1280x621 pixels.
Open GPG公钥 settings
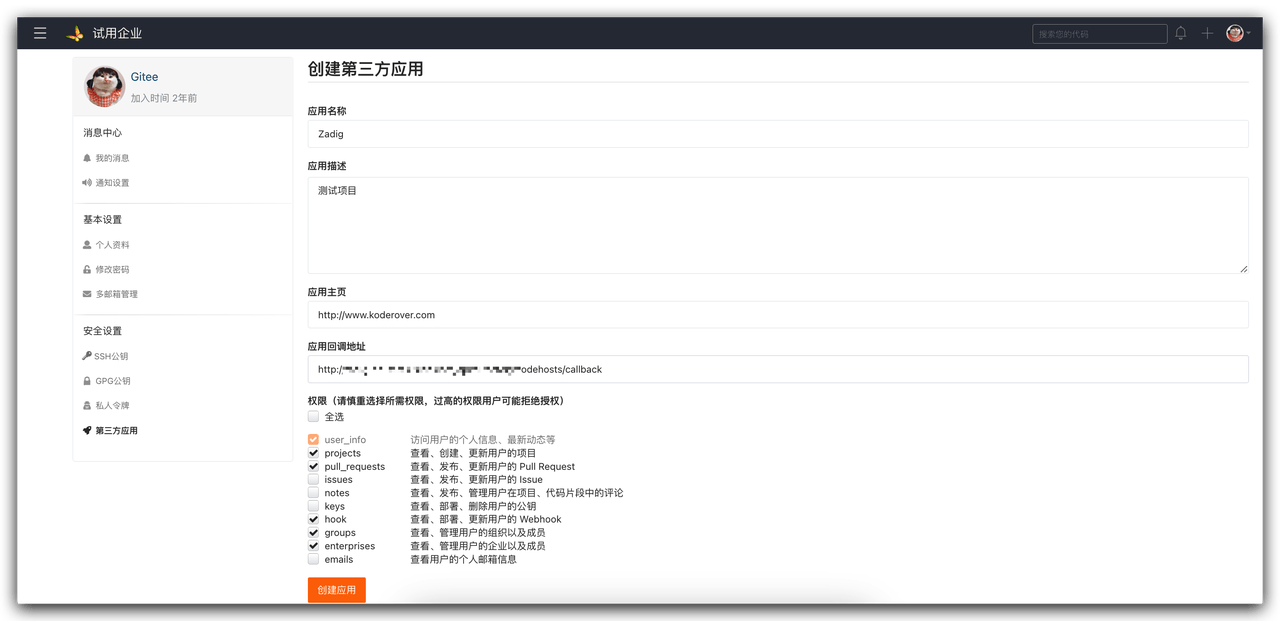pyautogui.click(x=112, y=381)
